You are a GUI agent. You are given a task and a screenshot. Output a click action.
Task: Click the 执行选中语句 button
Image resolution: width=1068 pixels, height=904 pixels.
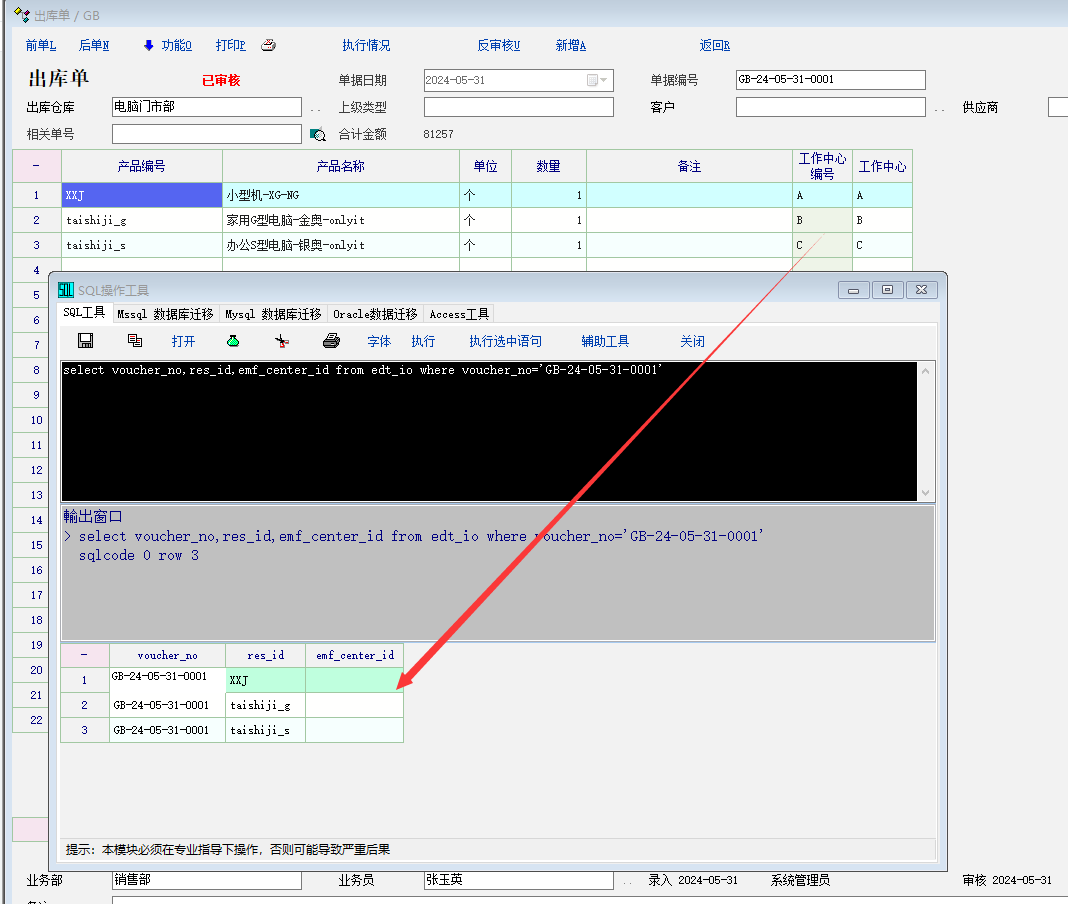pos(505,341)
